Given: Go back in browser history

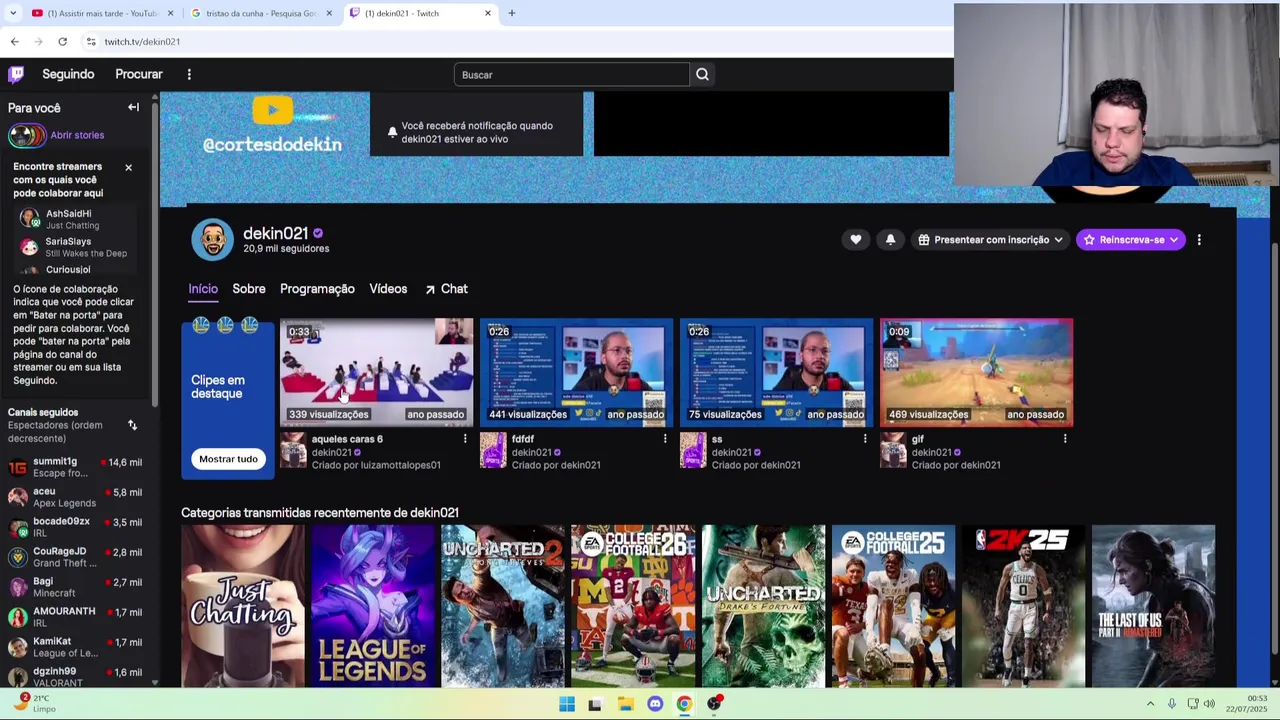Looking at the screenshot, I should click(x=14, y=41).
